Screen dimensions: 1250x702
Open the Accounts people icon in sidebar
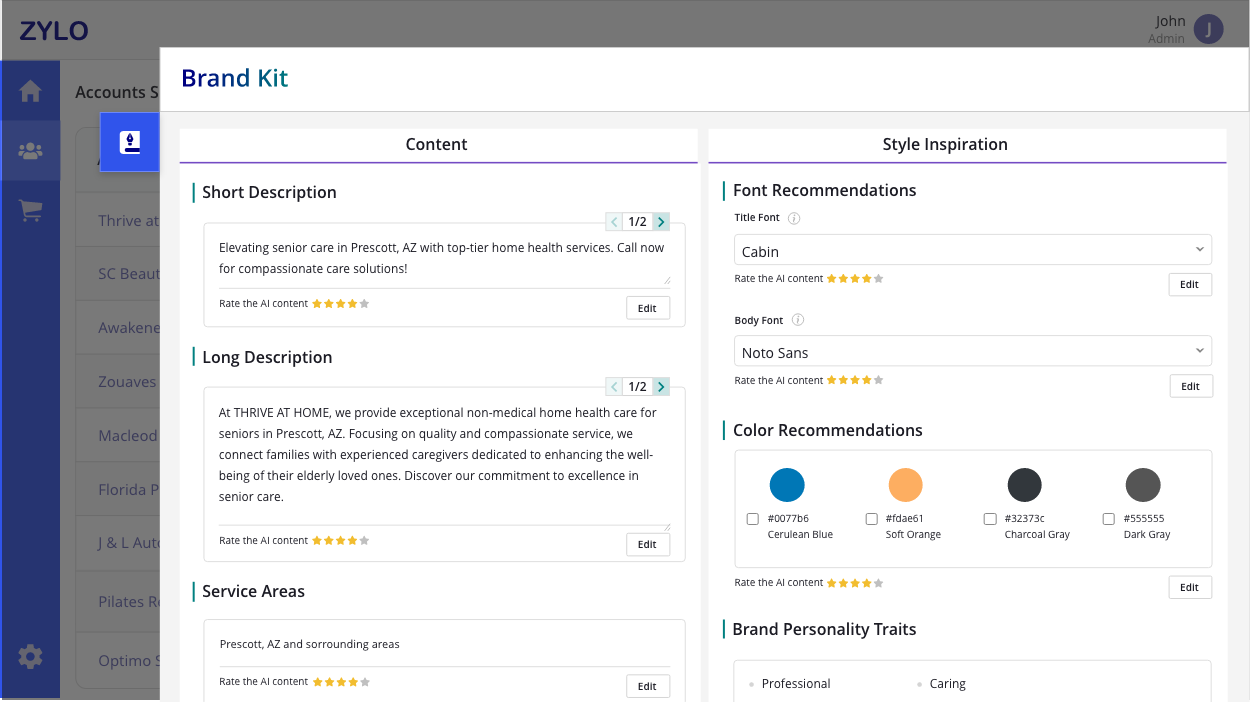[x=30, y=151]
